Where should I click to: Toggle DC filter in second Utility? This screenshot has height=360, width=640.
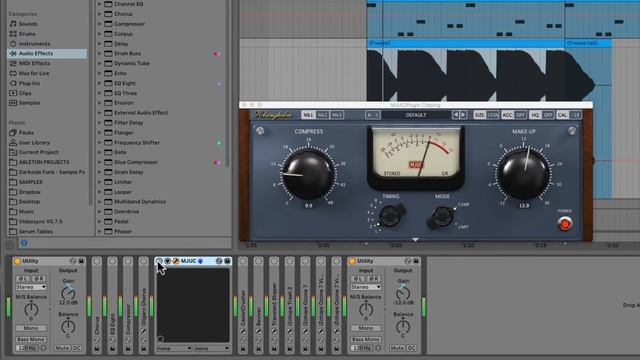[x=411, y=348]
